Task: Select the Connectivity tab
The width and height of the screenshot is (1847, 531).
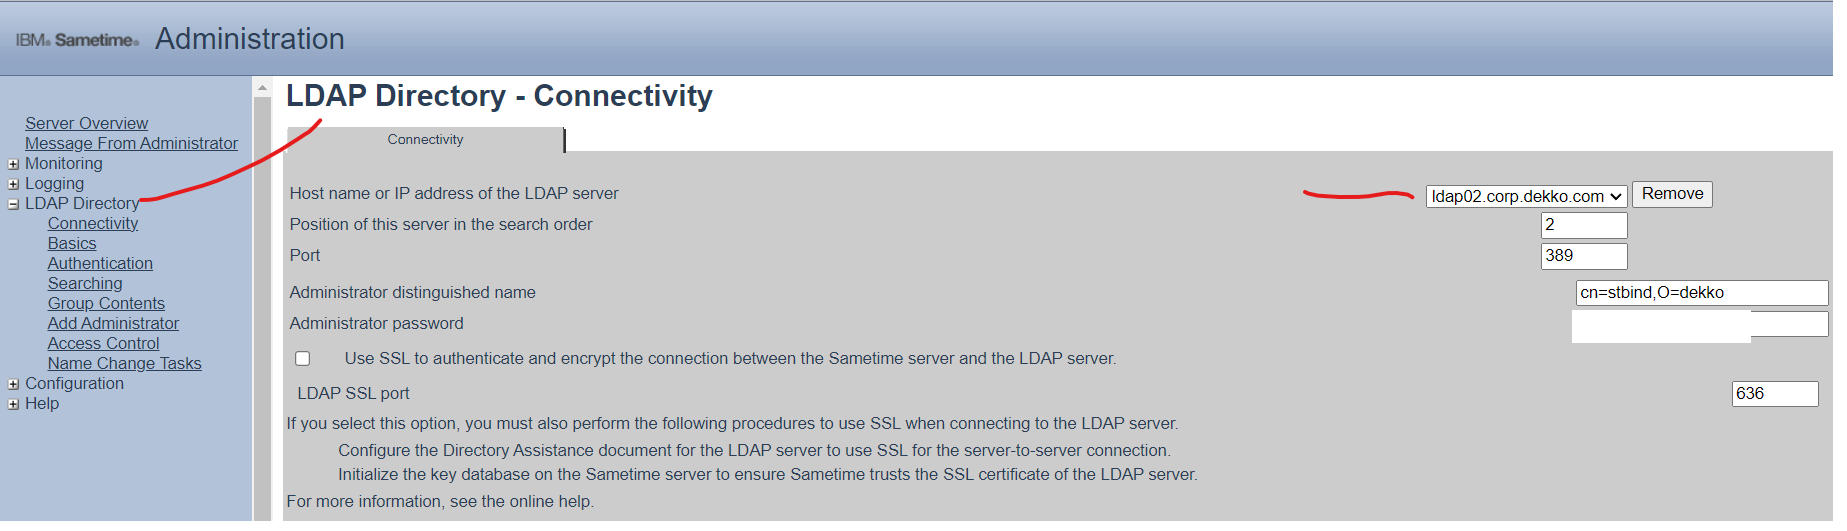Action: coord(425,140)
